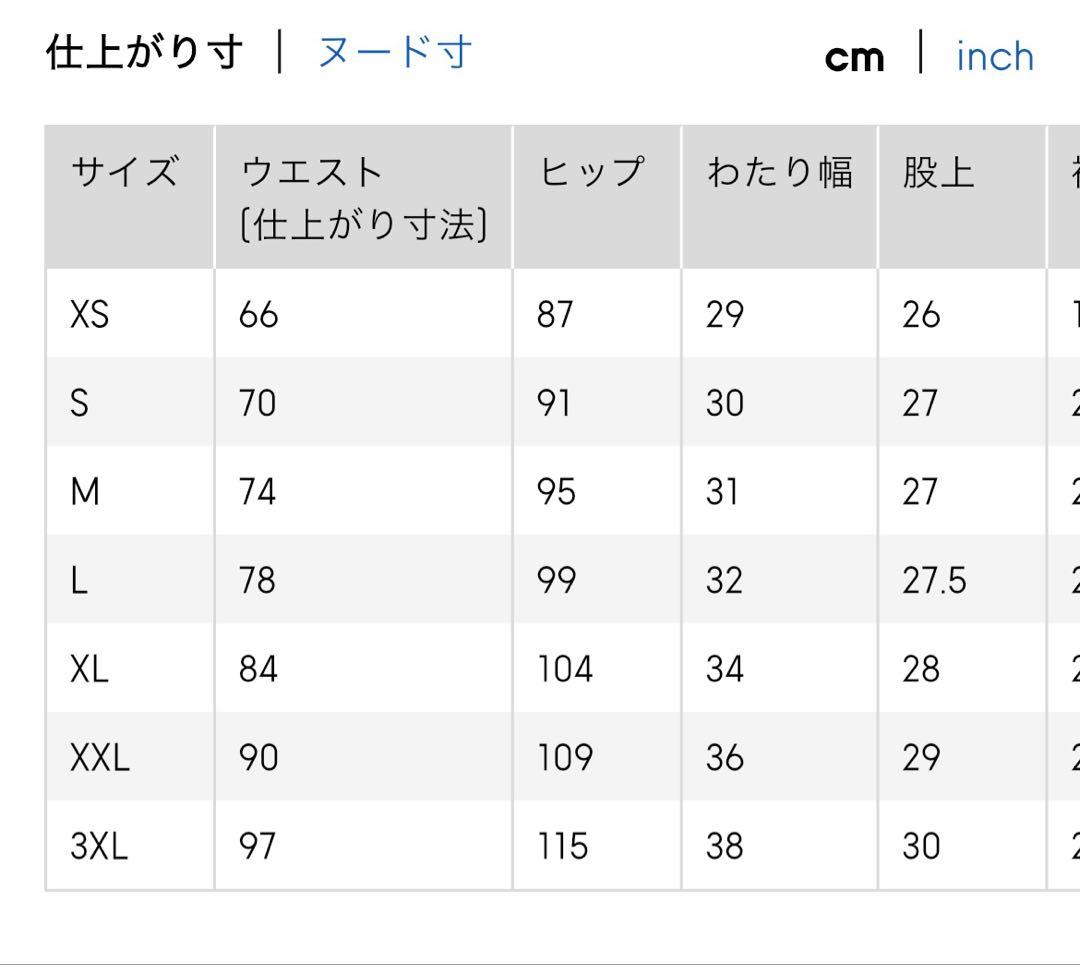Click waist value 74 for size M
The height and width of the screenshot is (965, 1080).
tap(257, 492)
